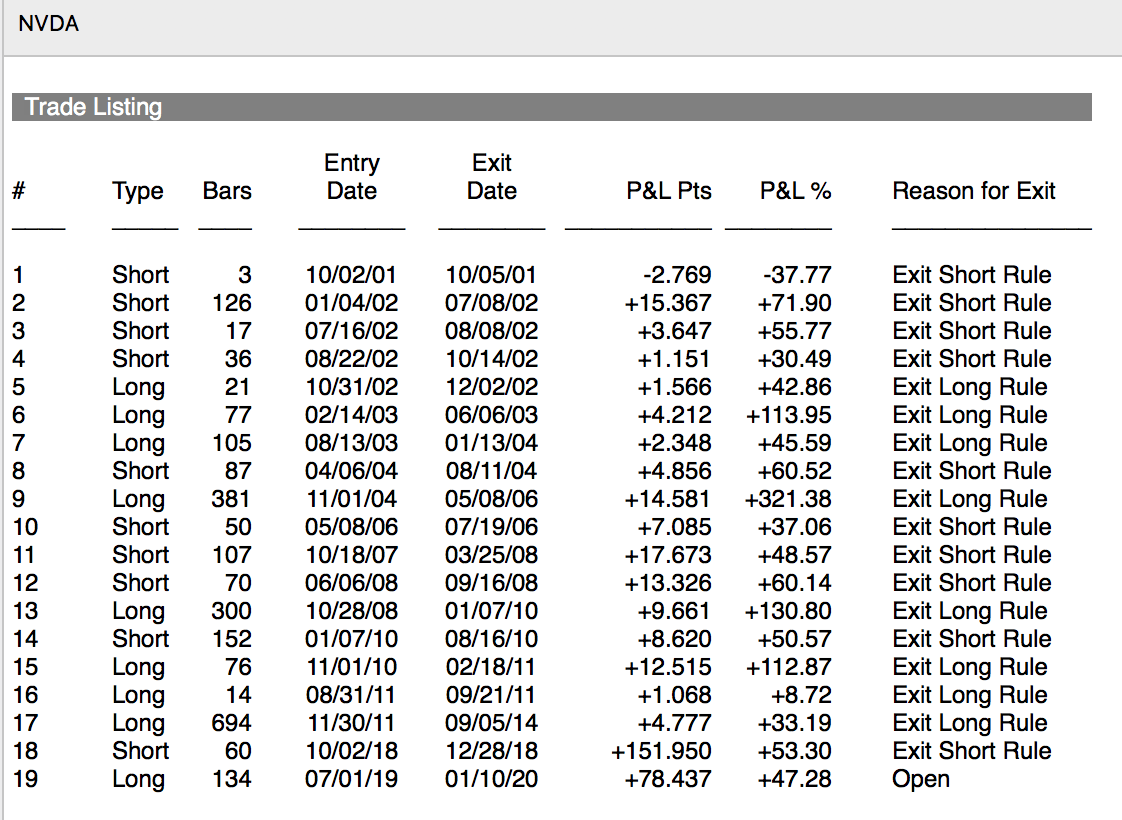Image resolution: width=1122 pixels, height=820 pixels.
Task: Select entry date 08/13/03
Action: coord(351,442)
